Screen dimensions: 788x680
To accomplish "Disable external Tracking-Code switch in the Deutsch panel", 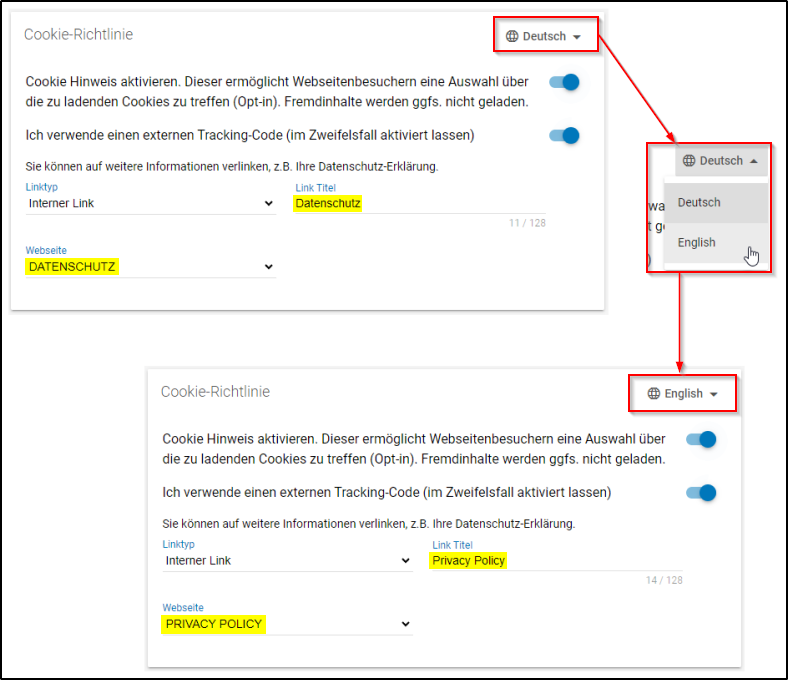I will point(564,135).
